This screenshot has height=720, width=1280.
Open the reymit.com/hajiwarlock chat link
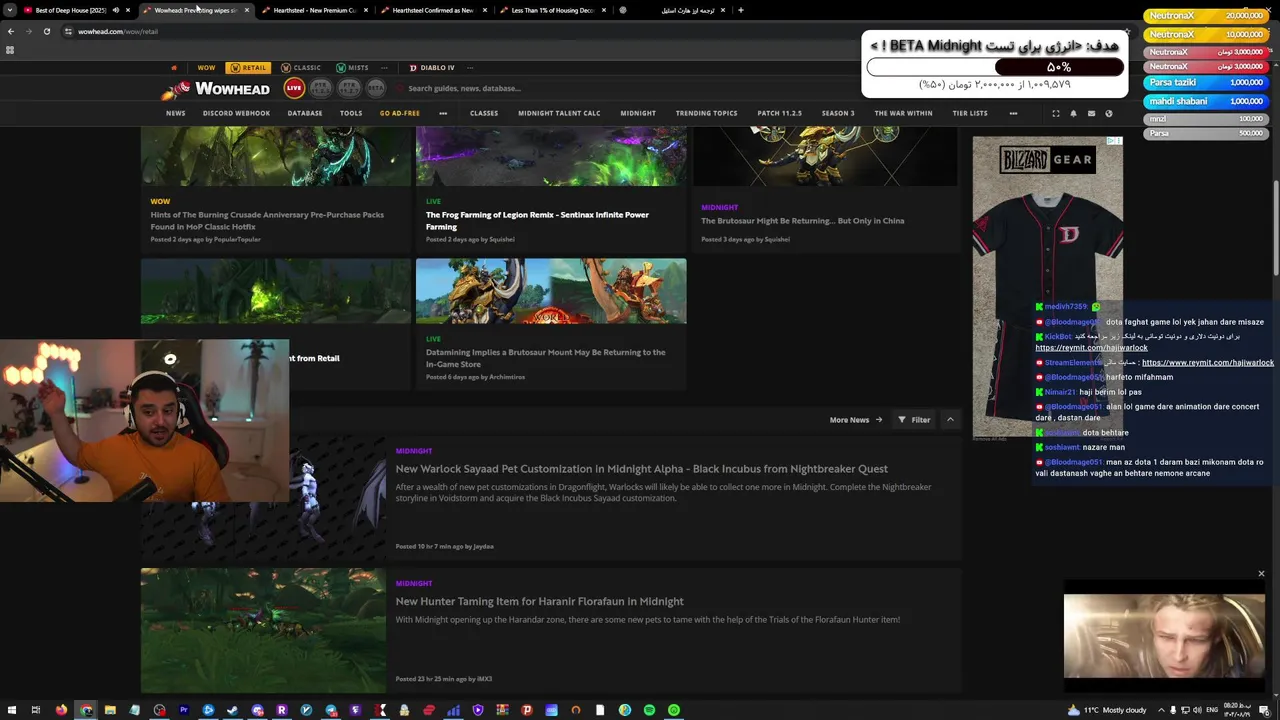(1091, 348)
